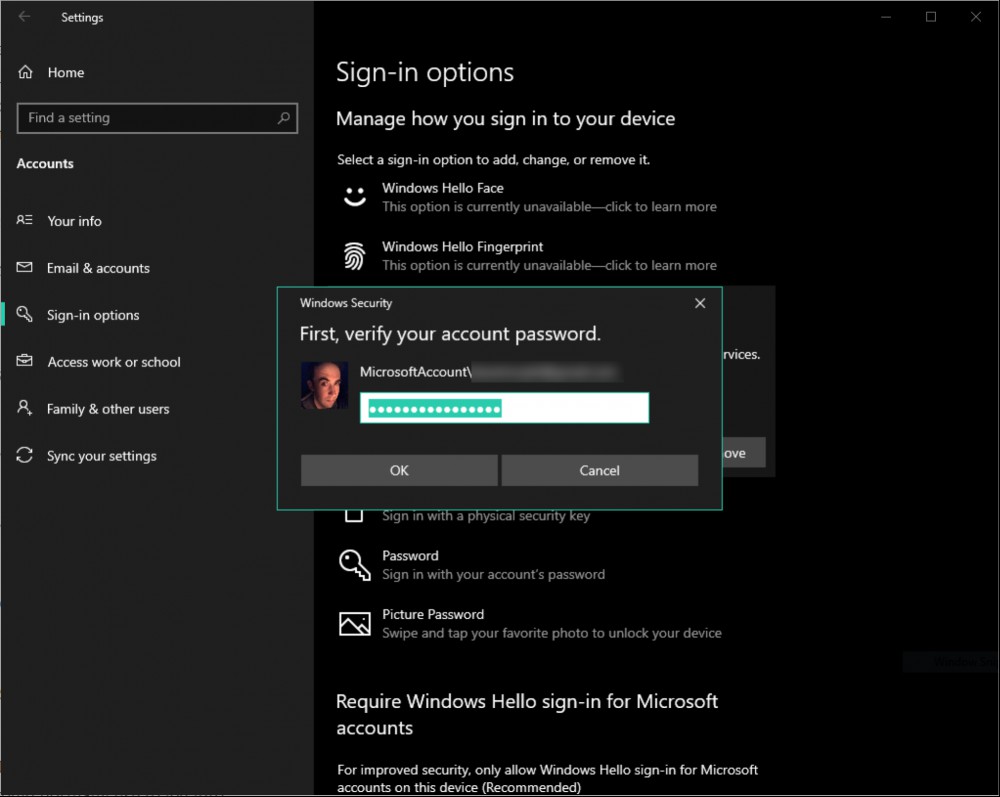
Task: Click the partially hidden Remove button
Action: coord(744,453)
